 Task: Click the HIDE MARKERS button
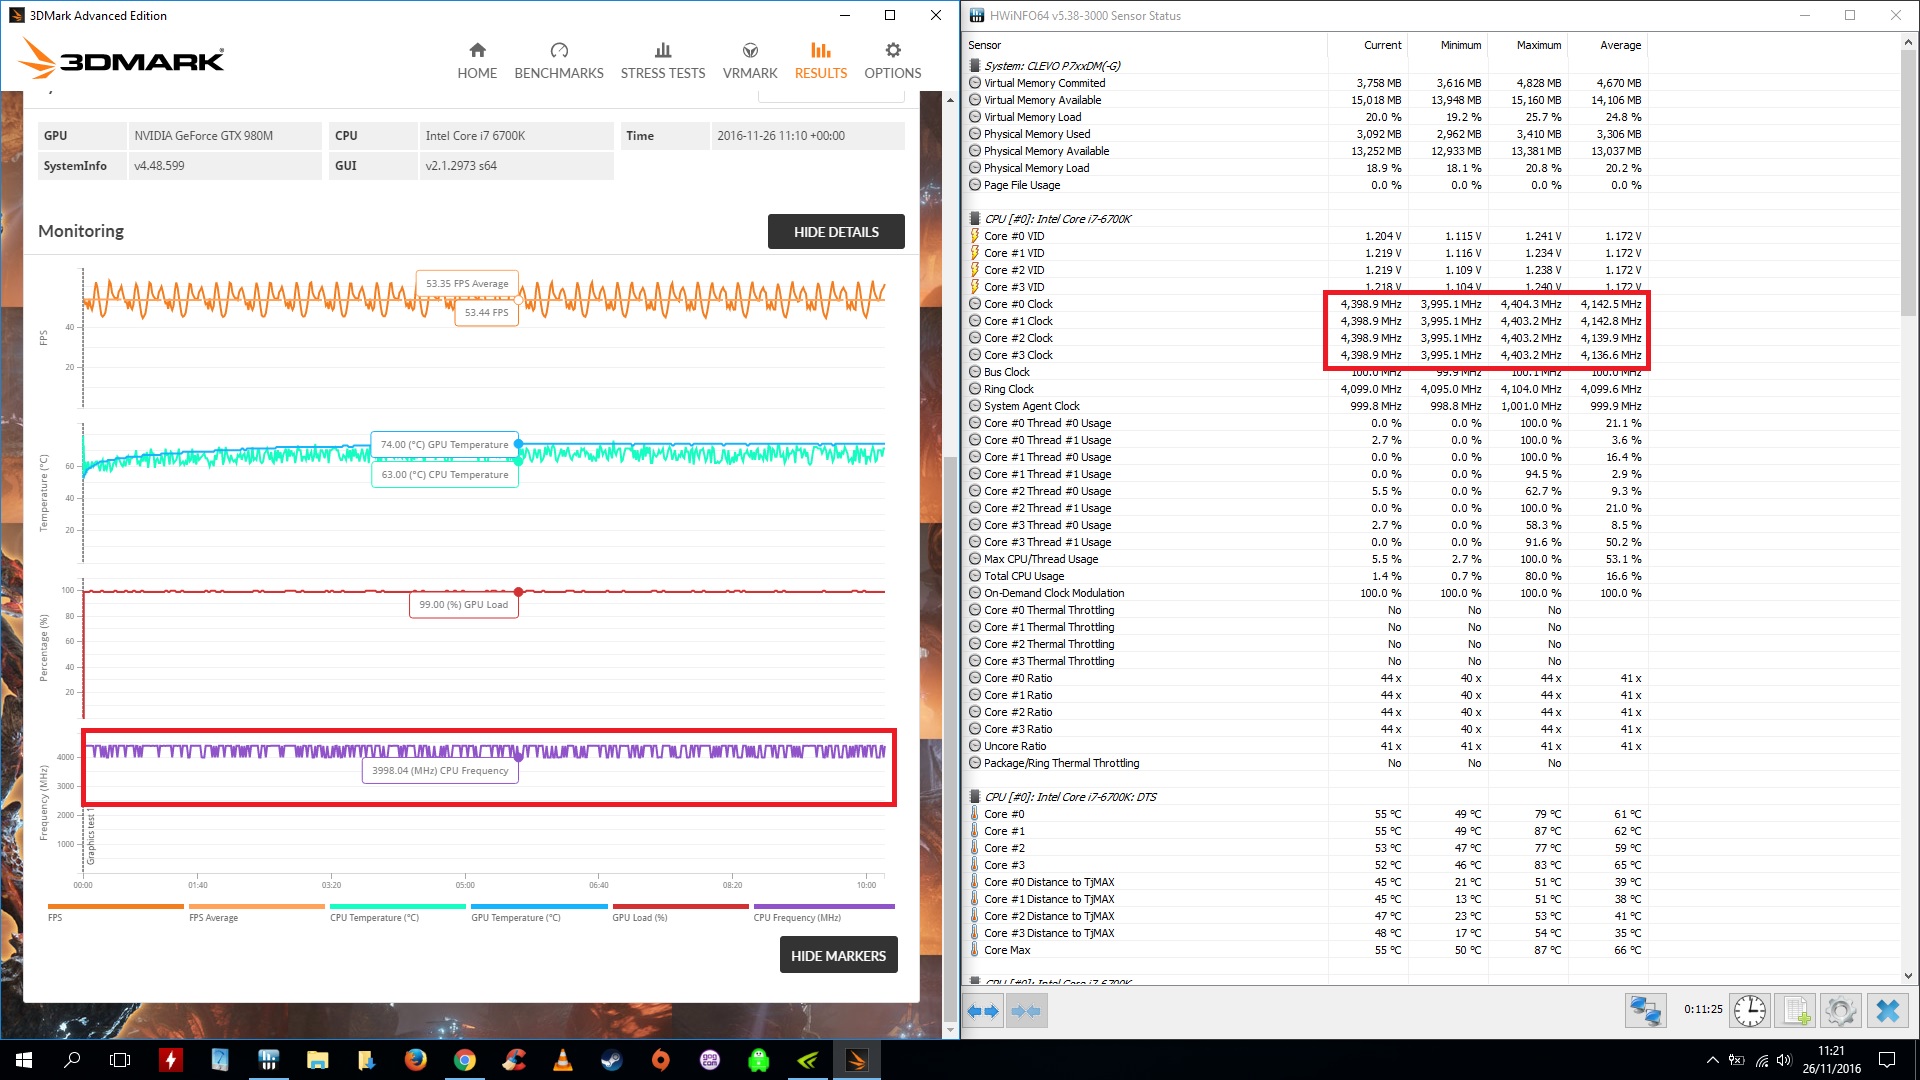click(x=838, y=955)
